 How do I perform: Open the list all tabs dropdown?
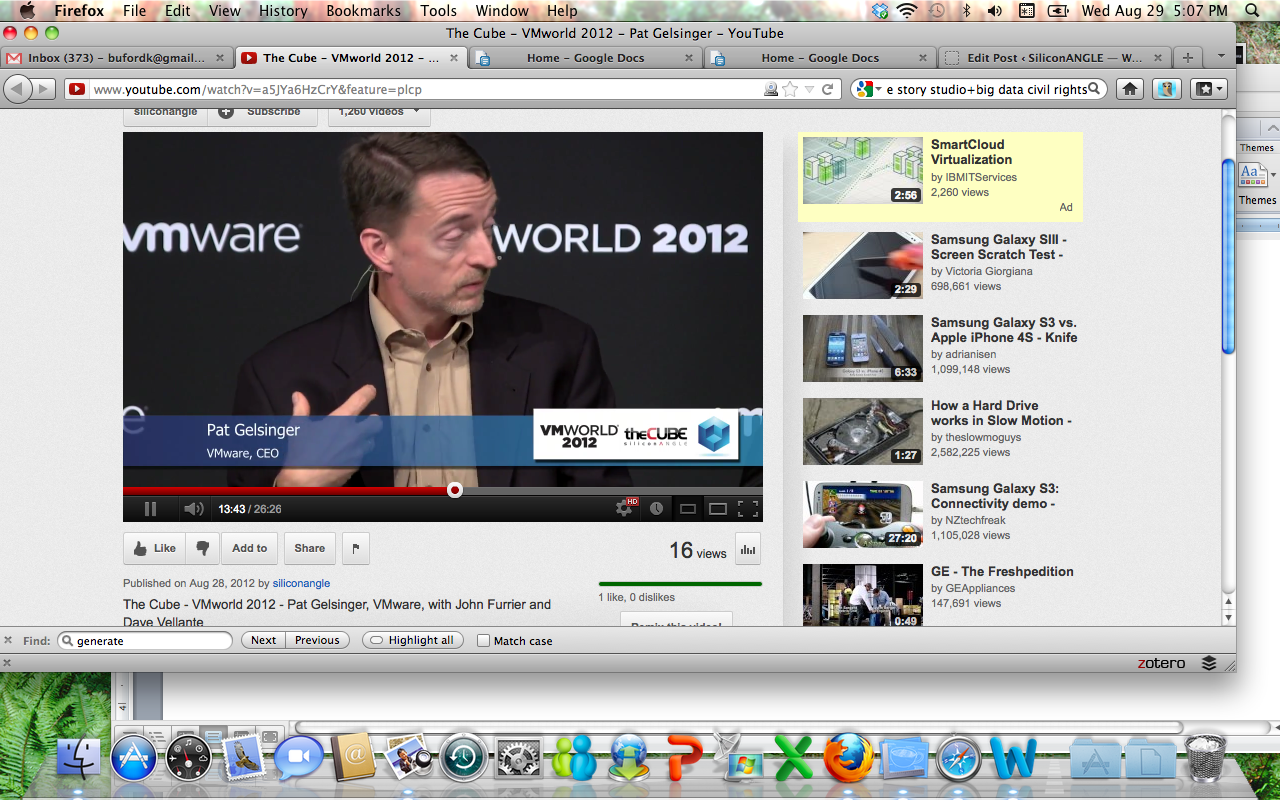(x=1221, y=58)
